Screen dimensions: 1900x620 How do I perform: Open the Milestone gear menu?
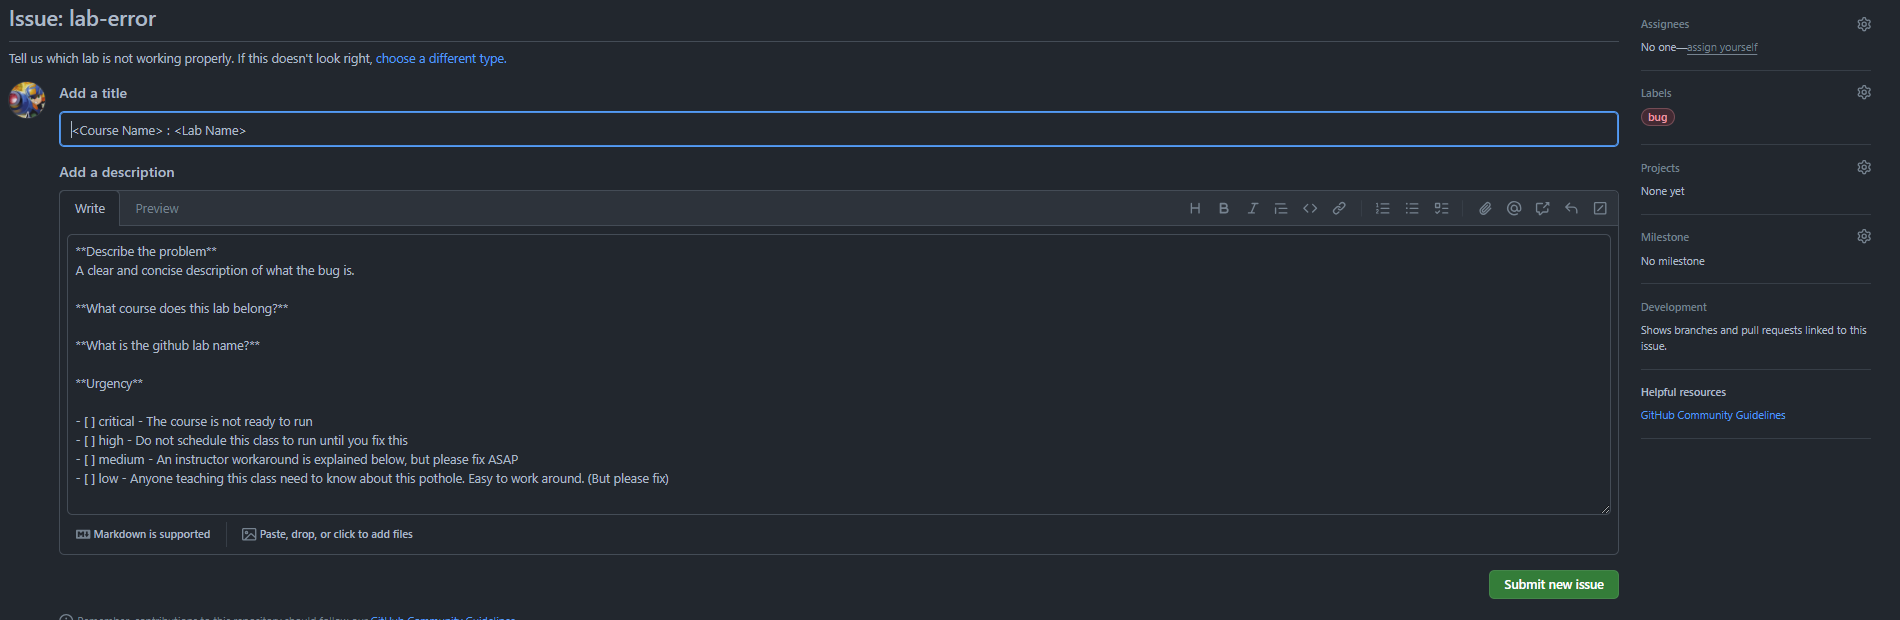(x=1864, y=236)
